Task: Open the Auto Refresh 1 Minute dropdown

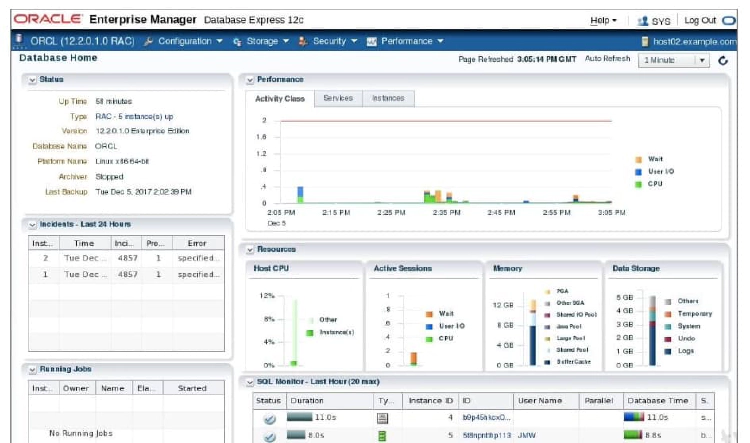Action: pyautogui.click(x=673, y=60)
